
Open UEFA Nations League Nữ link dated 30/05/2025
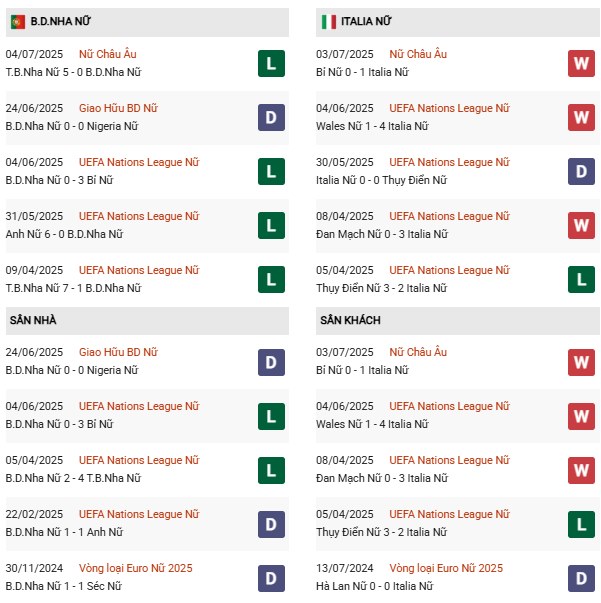pyautogui.click(x=449, y=162)
